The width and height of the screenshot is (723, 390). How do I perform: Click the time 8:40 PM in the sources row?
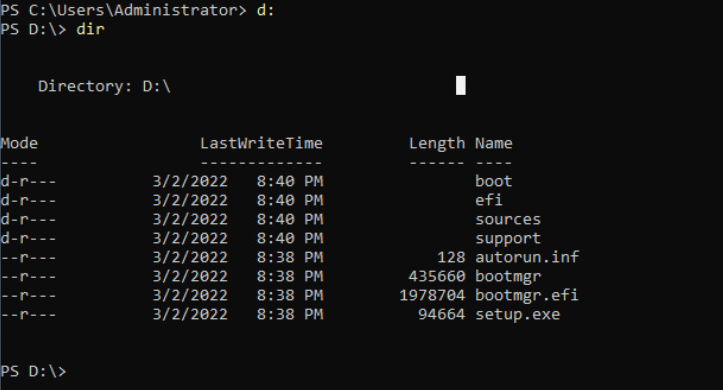pos(290,219)
